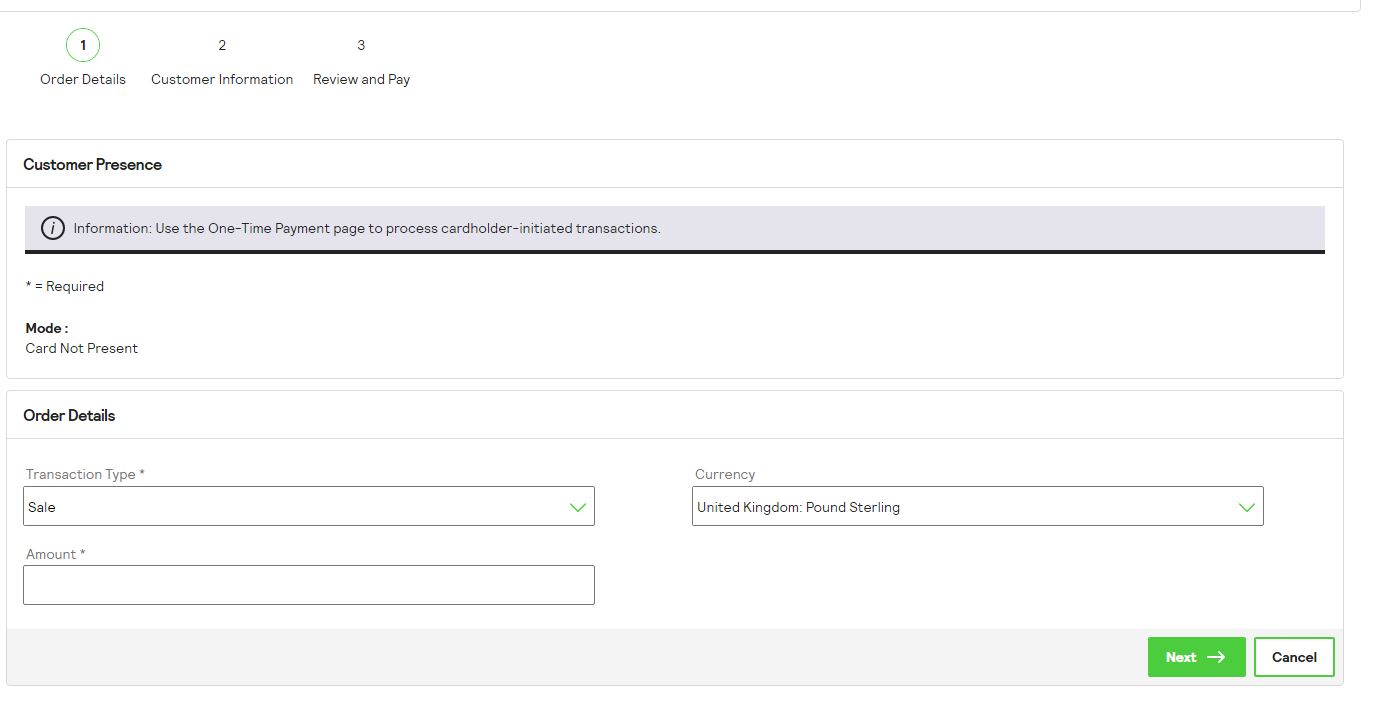This screenshot has width=1380, height=723.
Task: Click the Customer Presence section header
Action: click(93, 164)
